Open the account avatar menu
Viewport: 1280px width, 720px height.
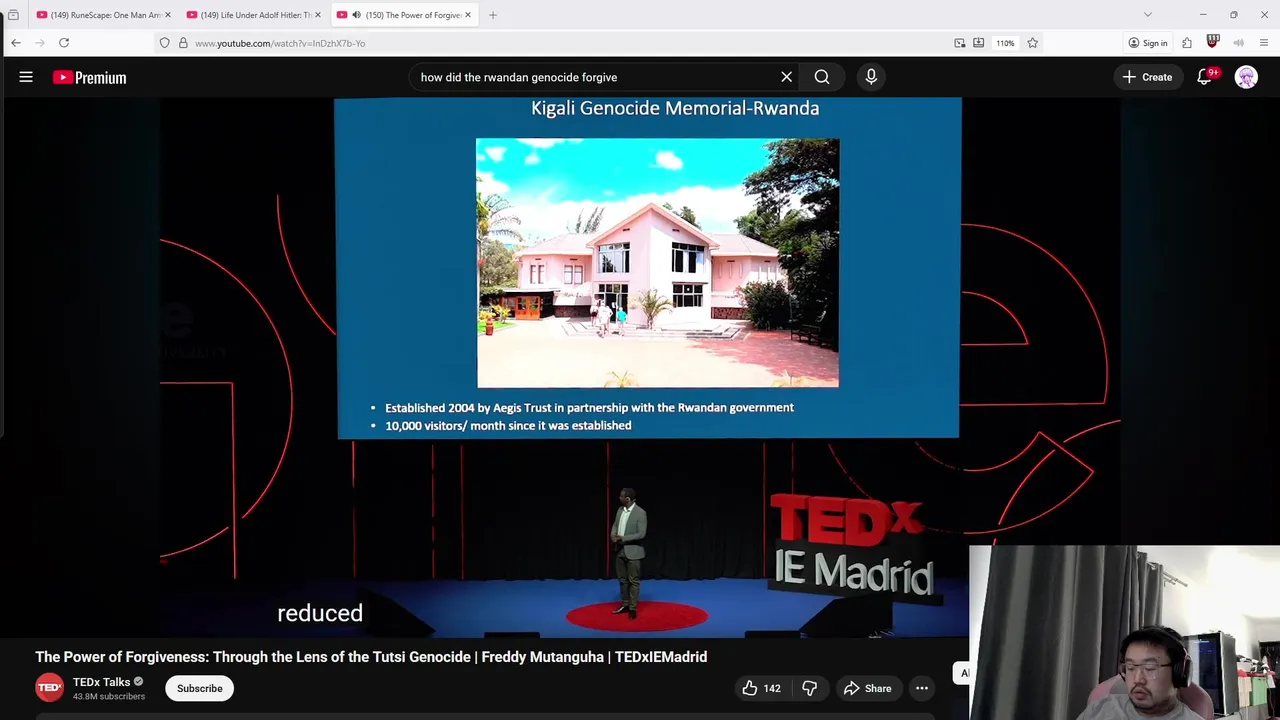[x=1246, y=77]
